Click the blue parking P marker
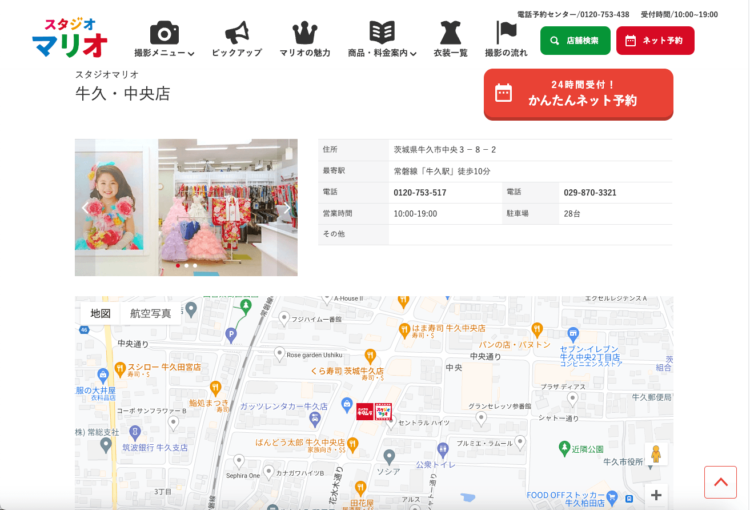 click(231, 335)
